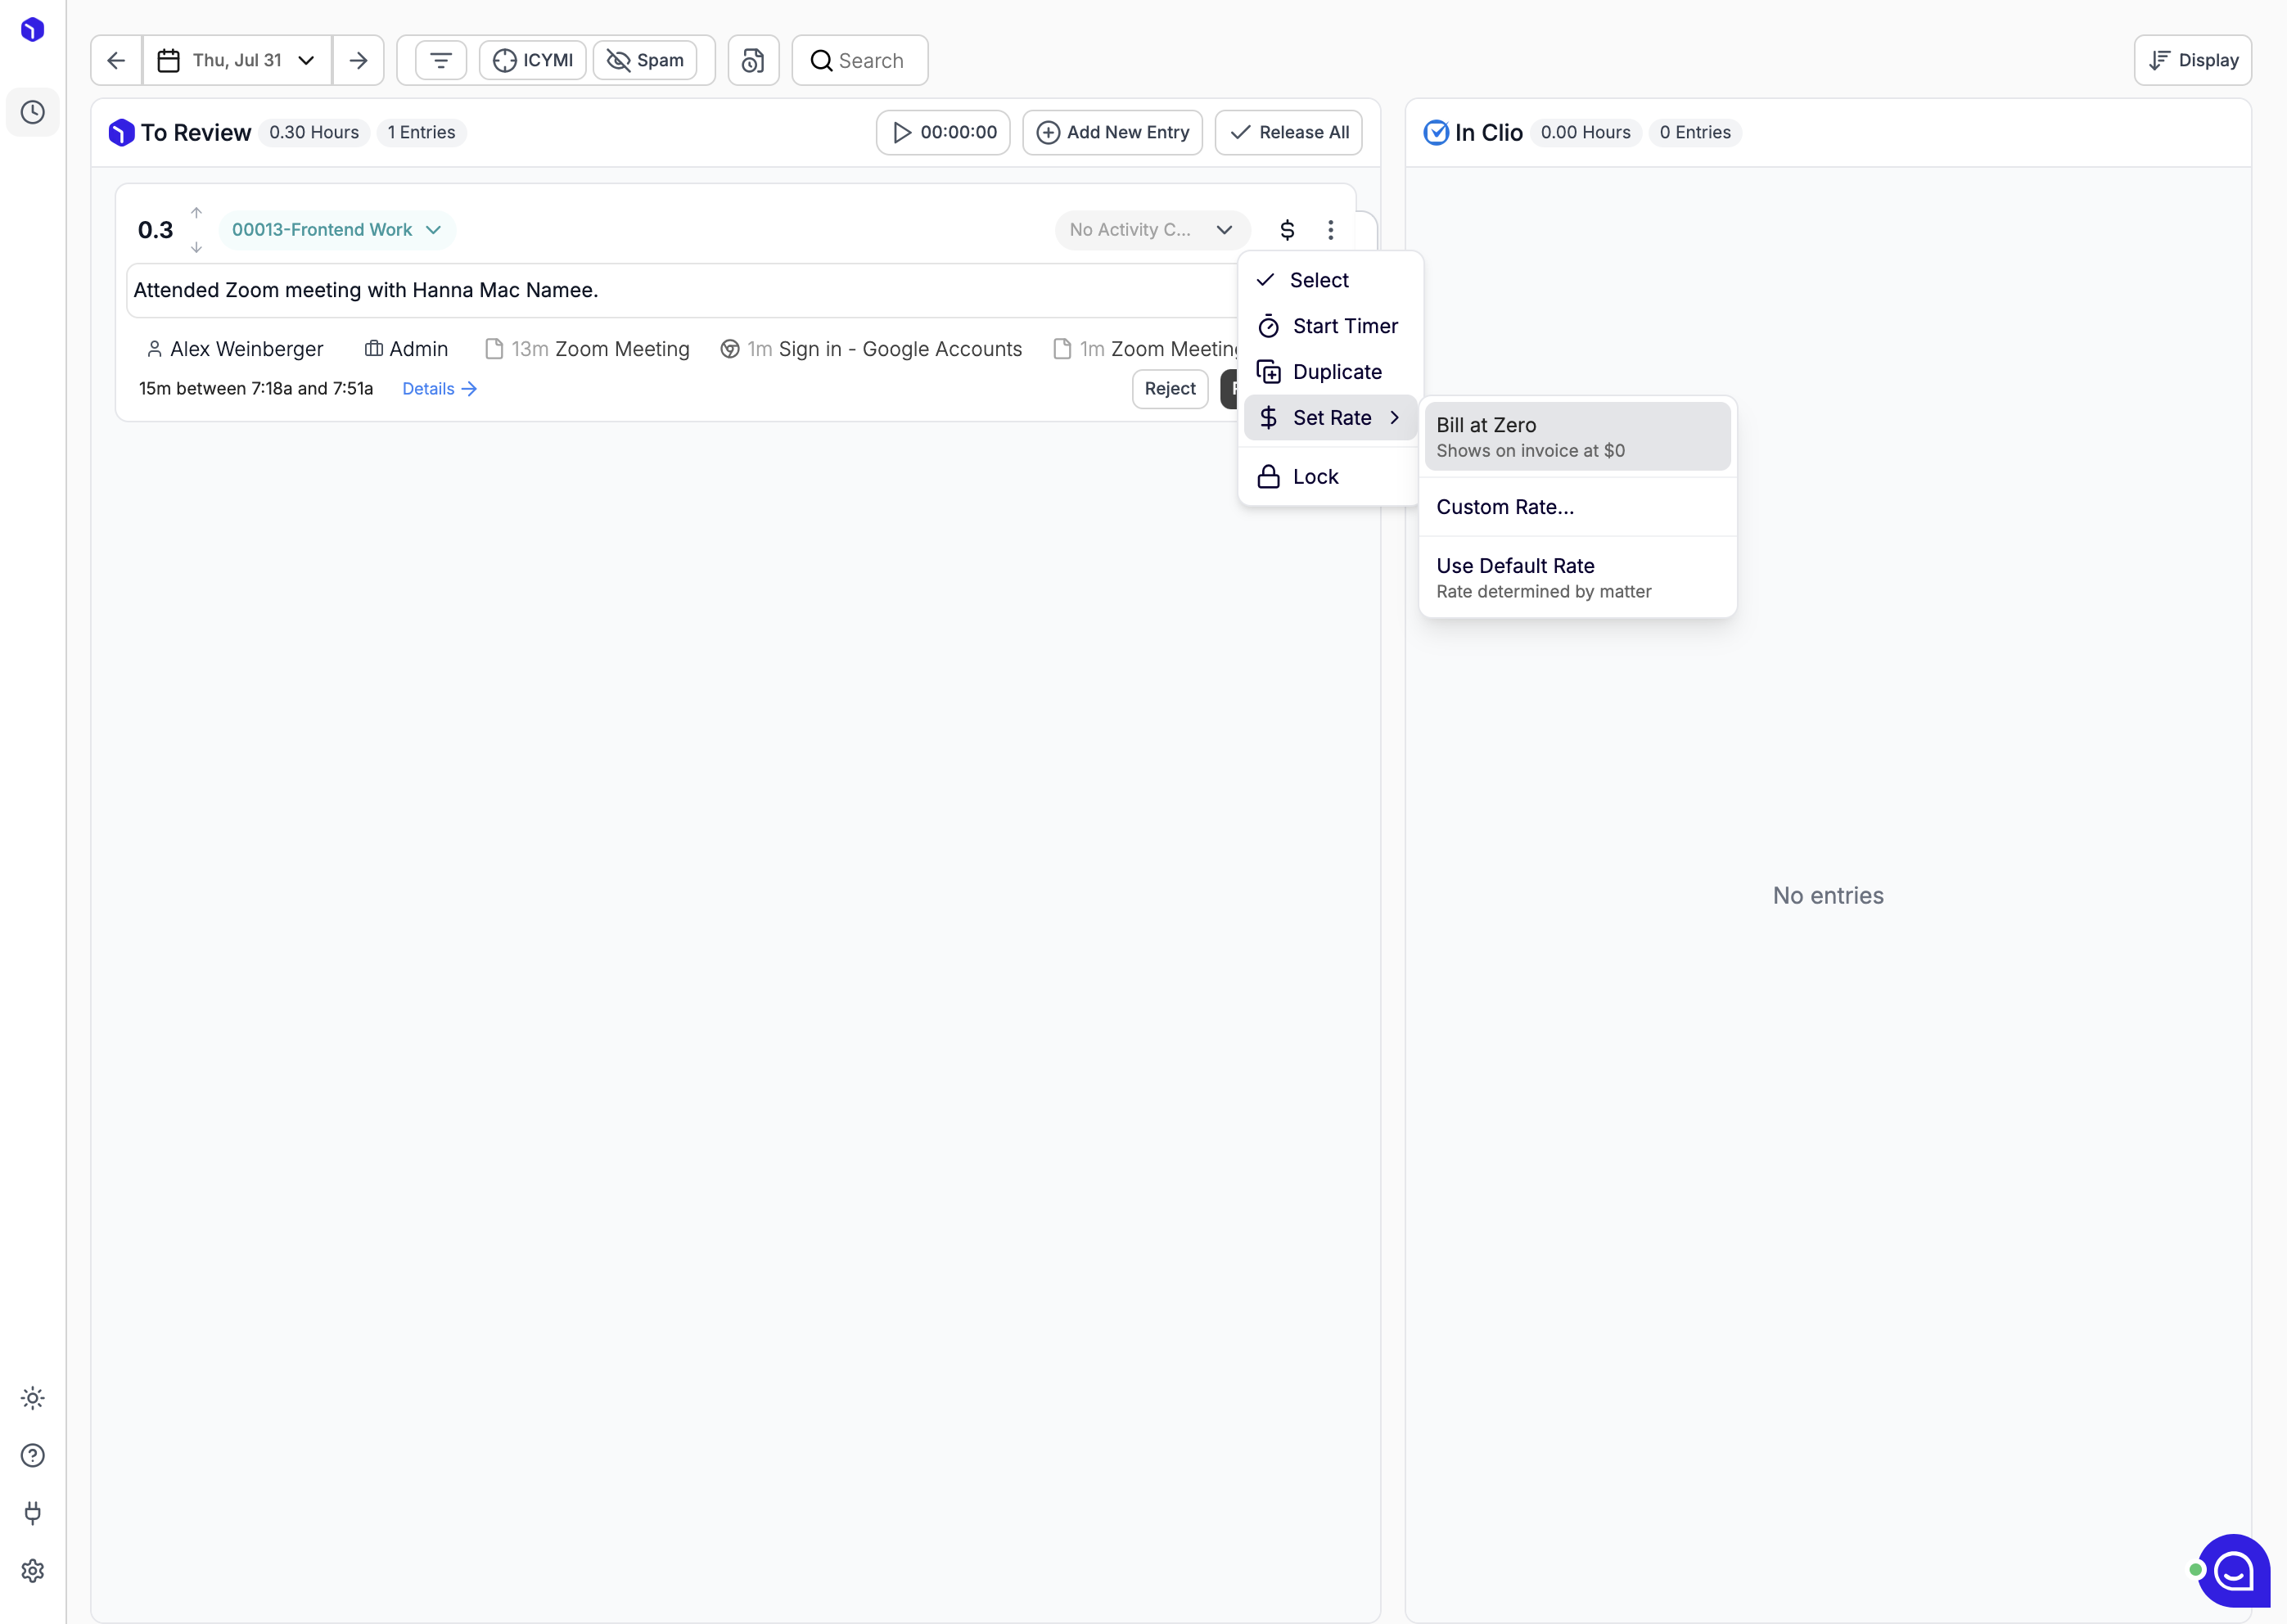Click the 13m Zoom Meeting activity
The height and width of the screenshot is (1624, 2287).
[x=588, y=349]
